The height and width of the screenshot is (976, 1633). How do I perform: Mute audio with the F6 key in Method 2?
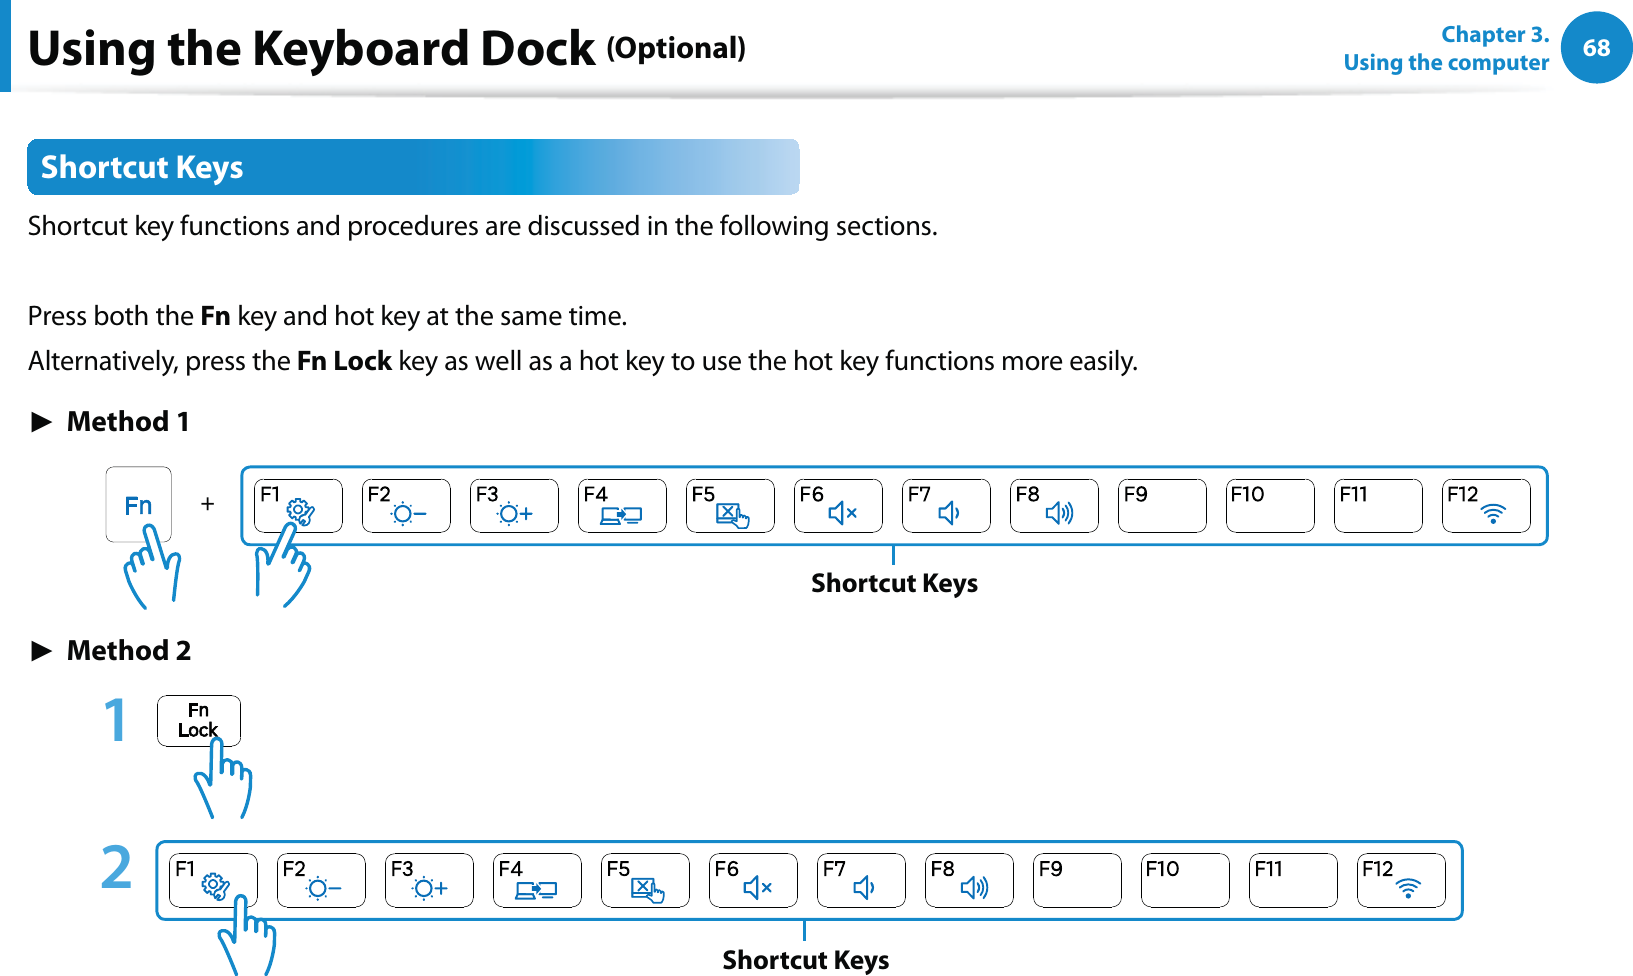click(753, 880)
